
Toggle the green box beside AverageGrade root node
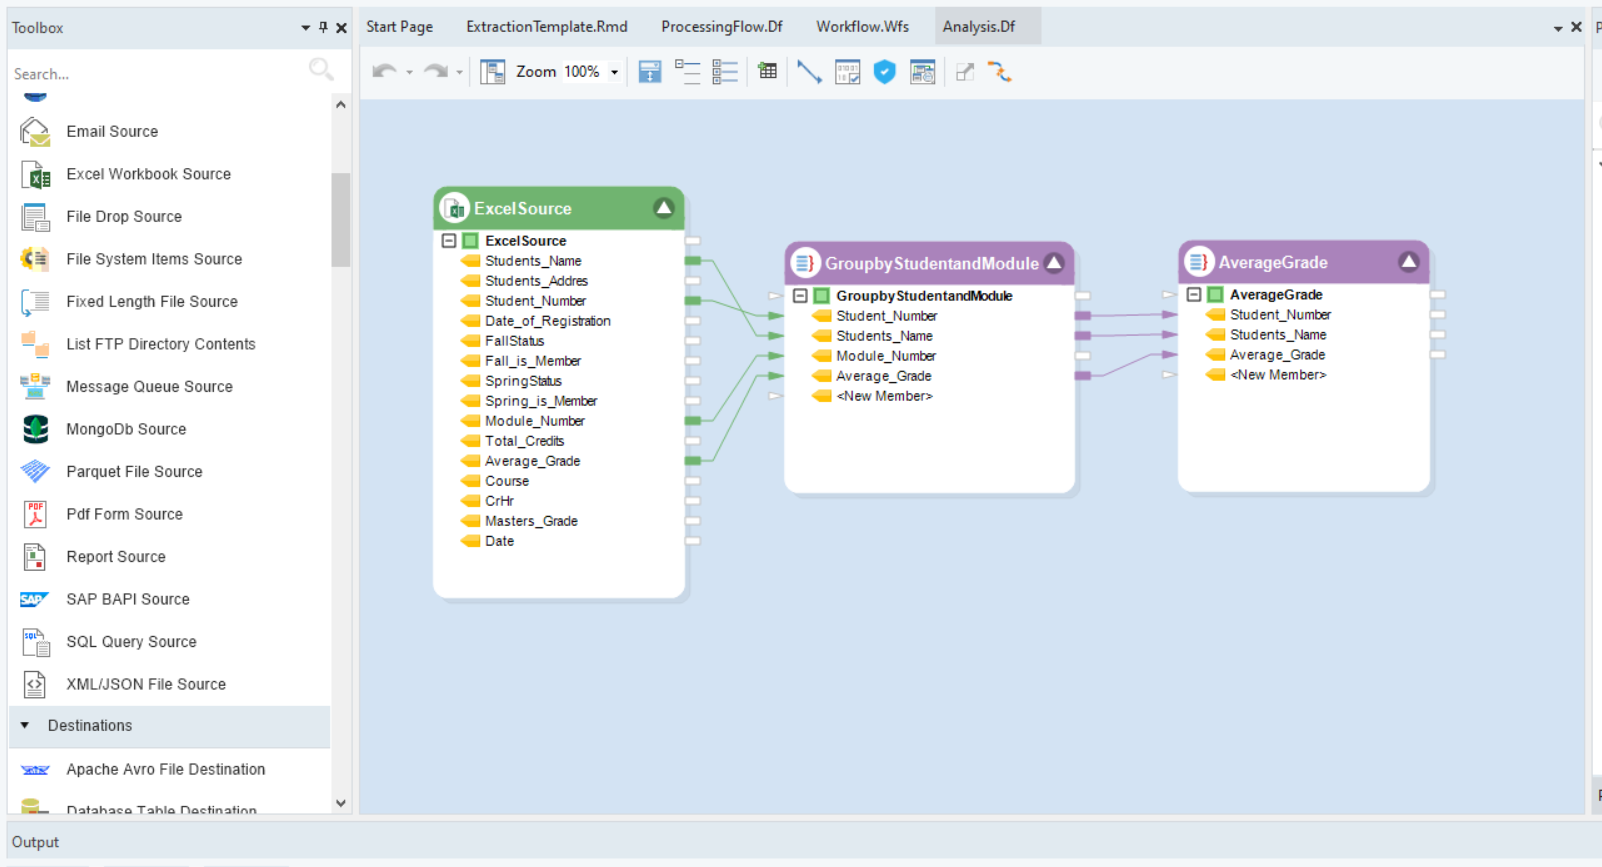[x=1215, y=295]
